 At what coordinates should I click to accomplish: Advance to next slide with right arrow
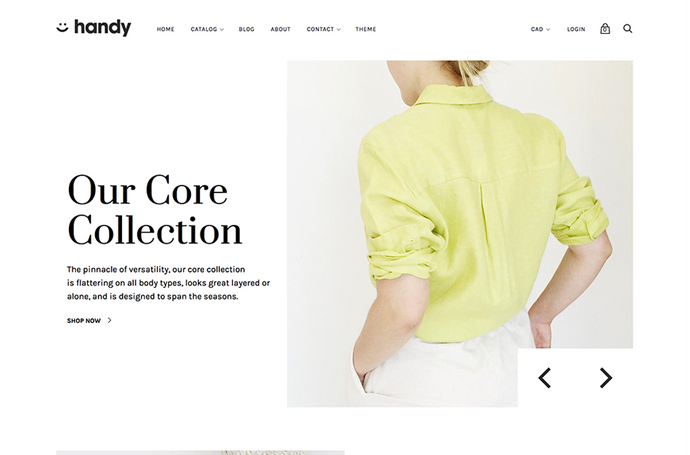pos(606,378)
